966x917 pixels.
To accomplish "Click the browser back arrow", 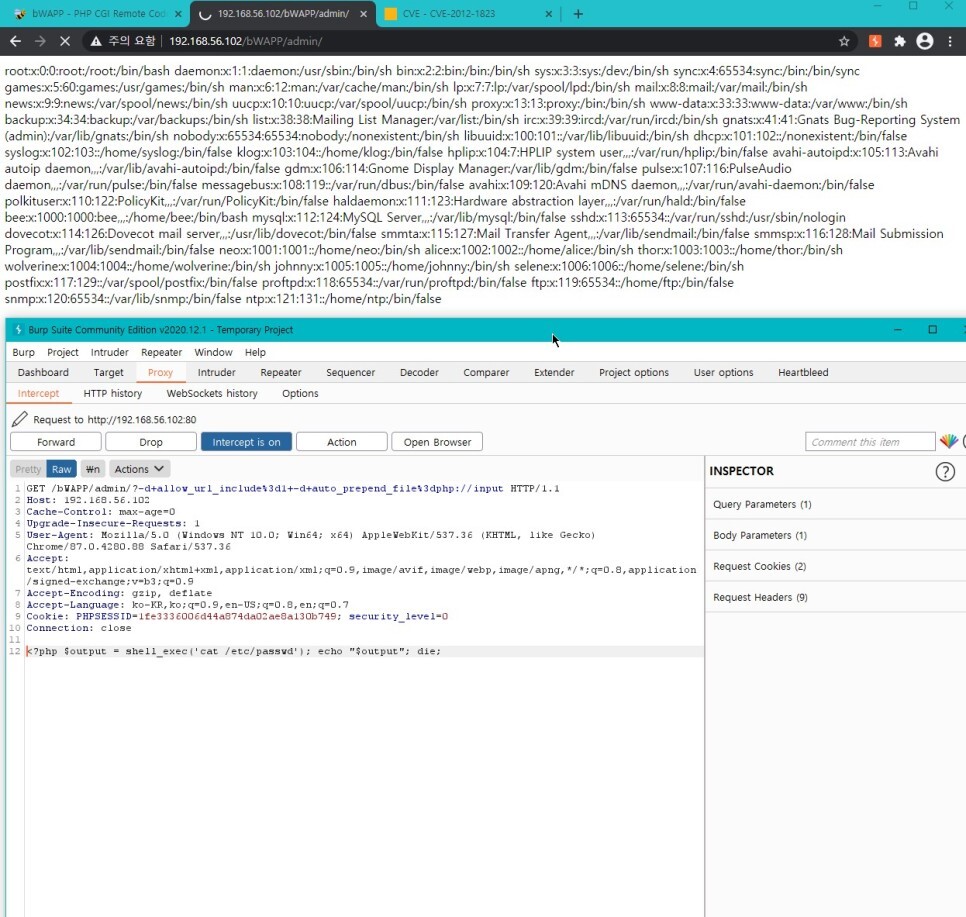I will [15, 41].
